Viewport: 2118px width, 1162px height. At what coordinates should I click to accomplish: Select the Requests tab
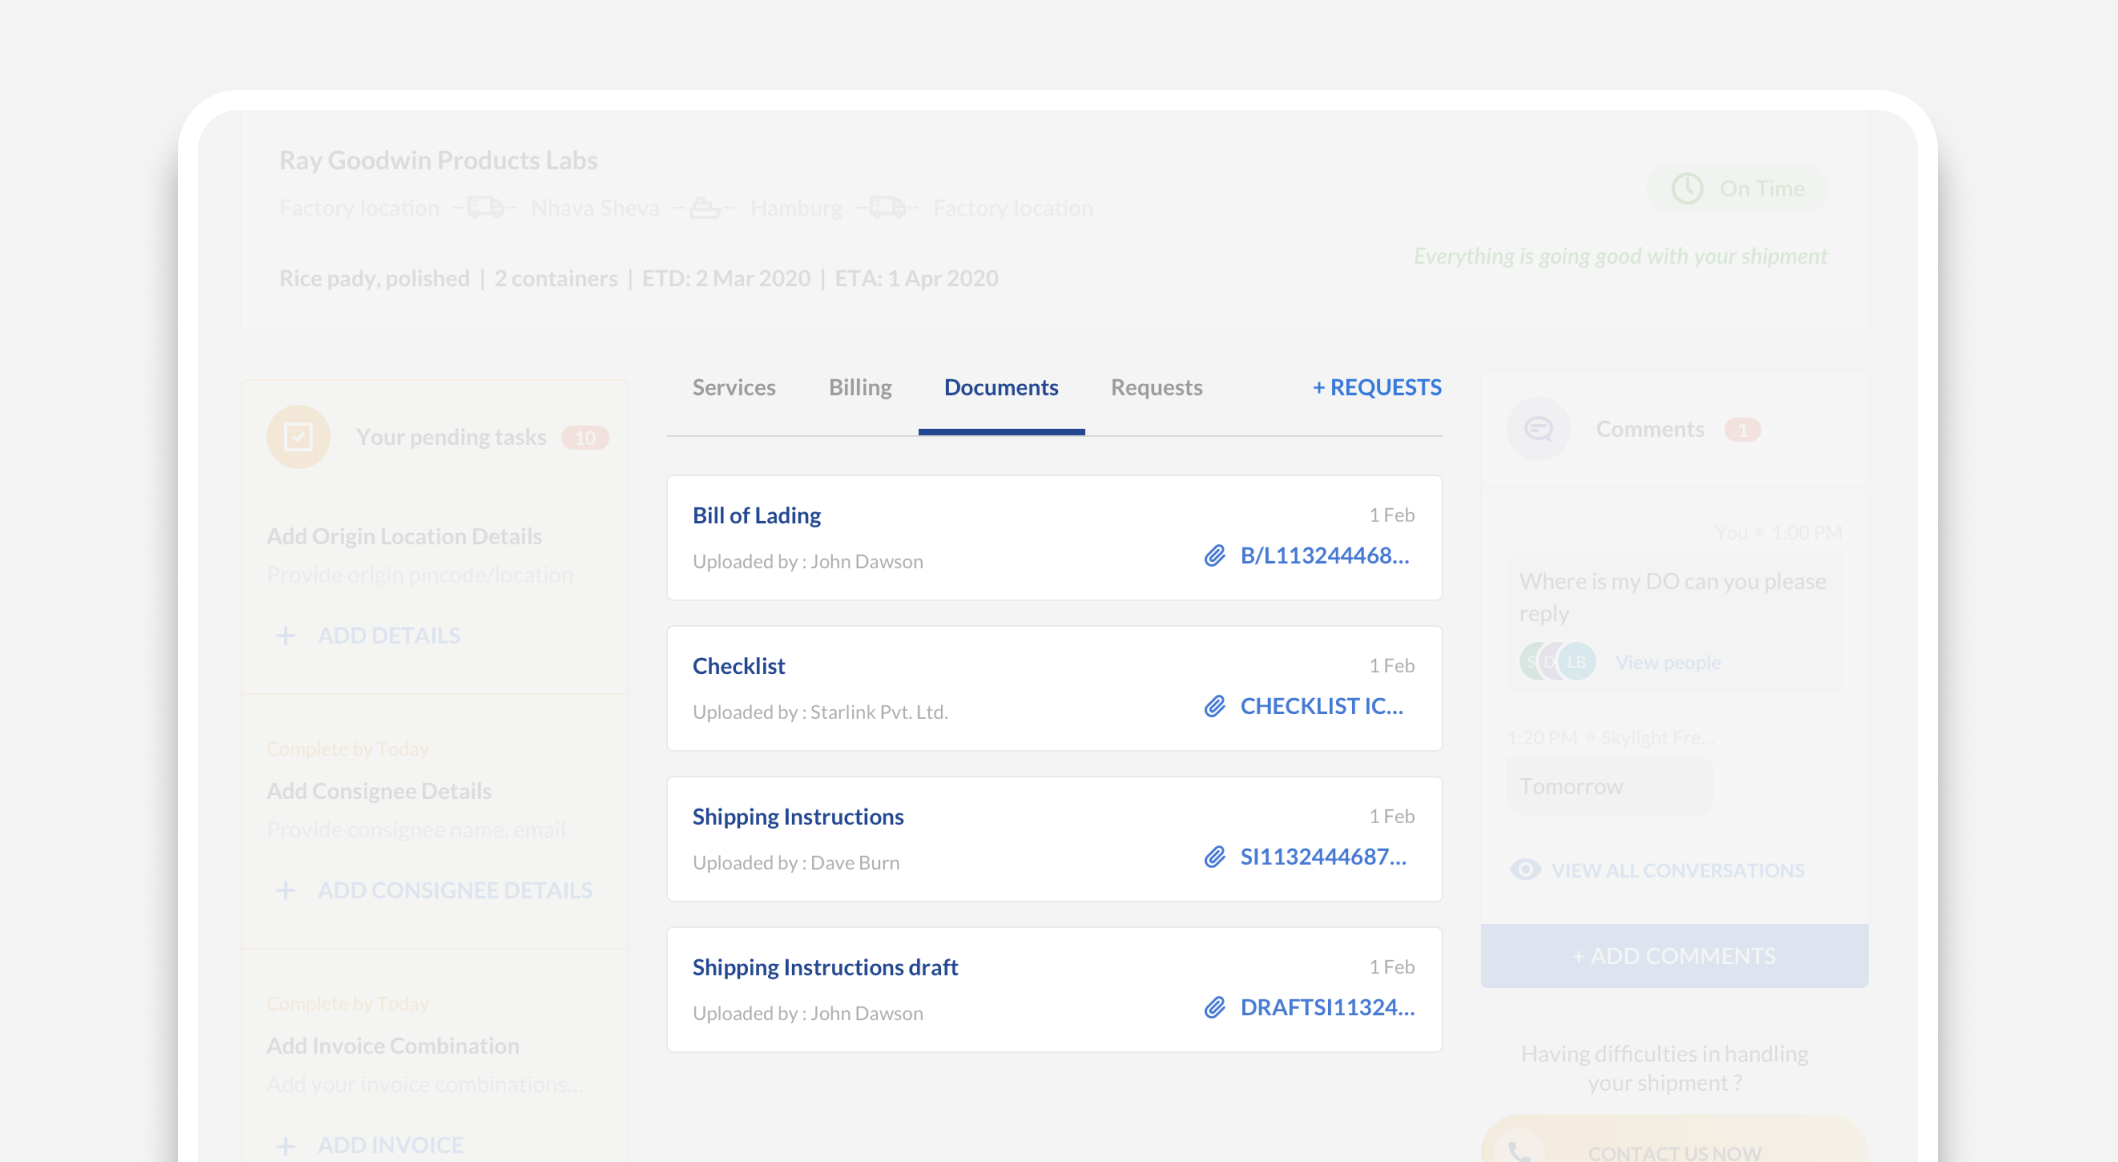click(x=1156, y=388)
